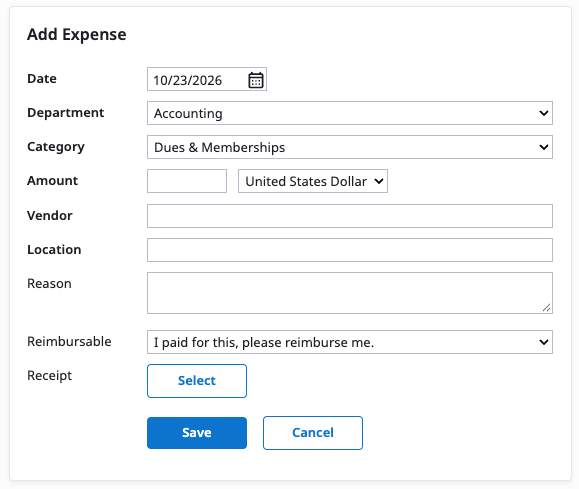Click the Date field showing 10/23/2026
The width and height of the screenshot is (579, 489).
click(x=207, y=79)
